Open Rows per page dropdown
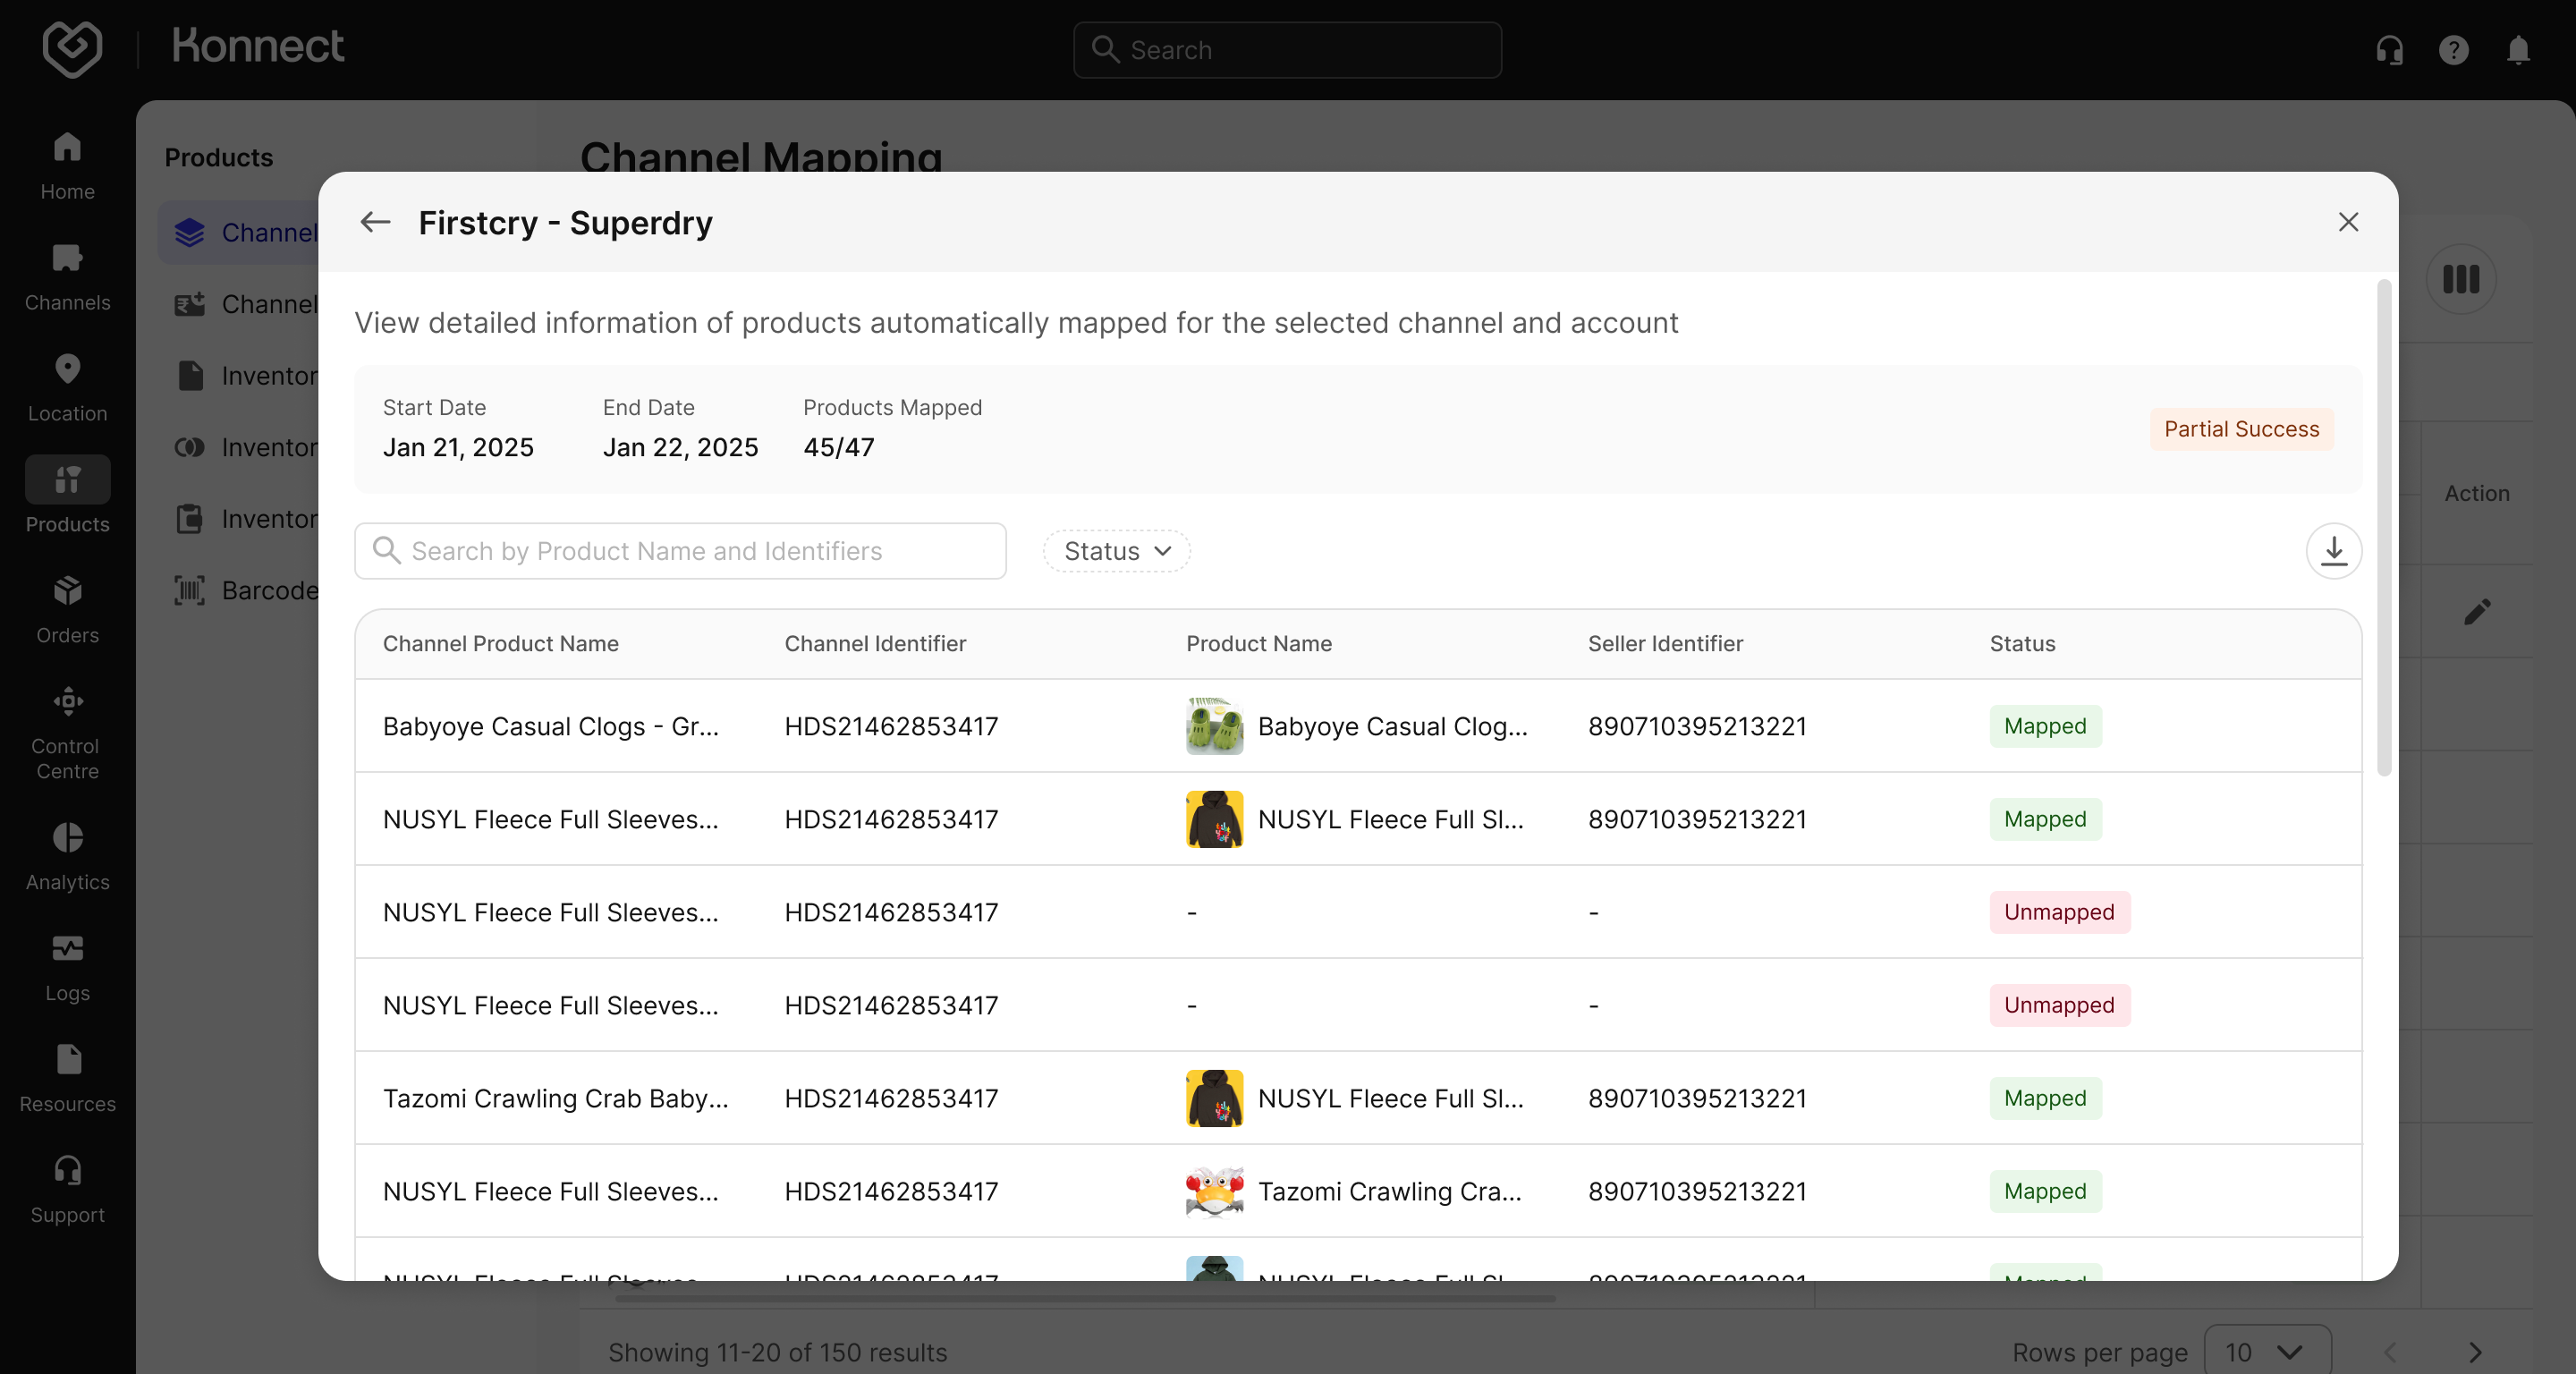 2267,1352
